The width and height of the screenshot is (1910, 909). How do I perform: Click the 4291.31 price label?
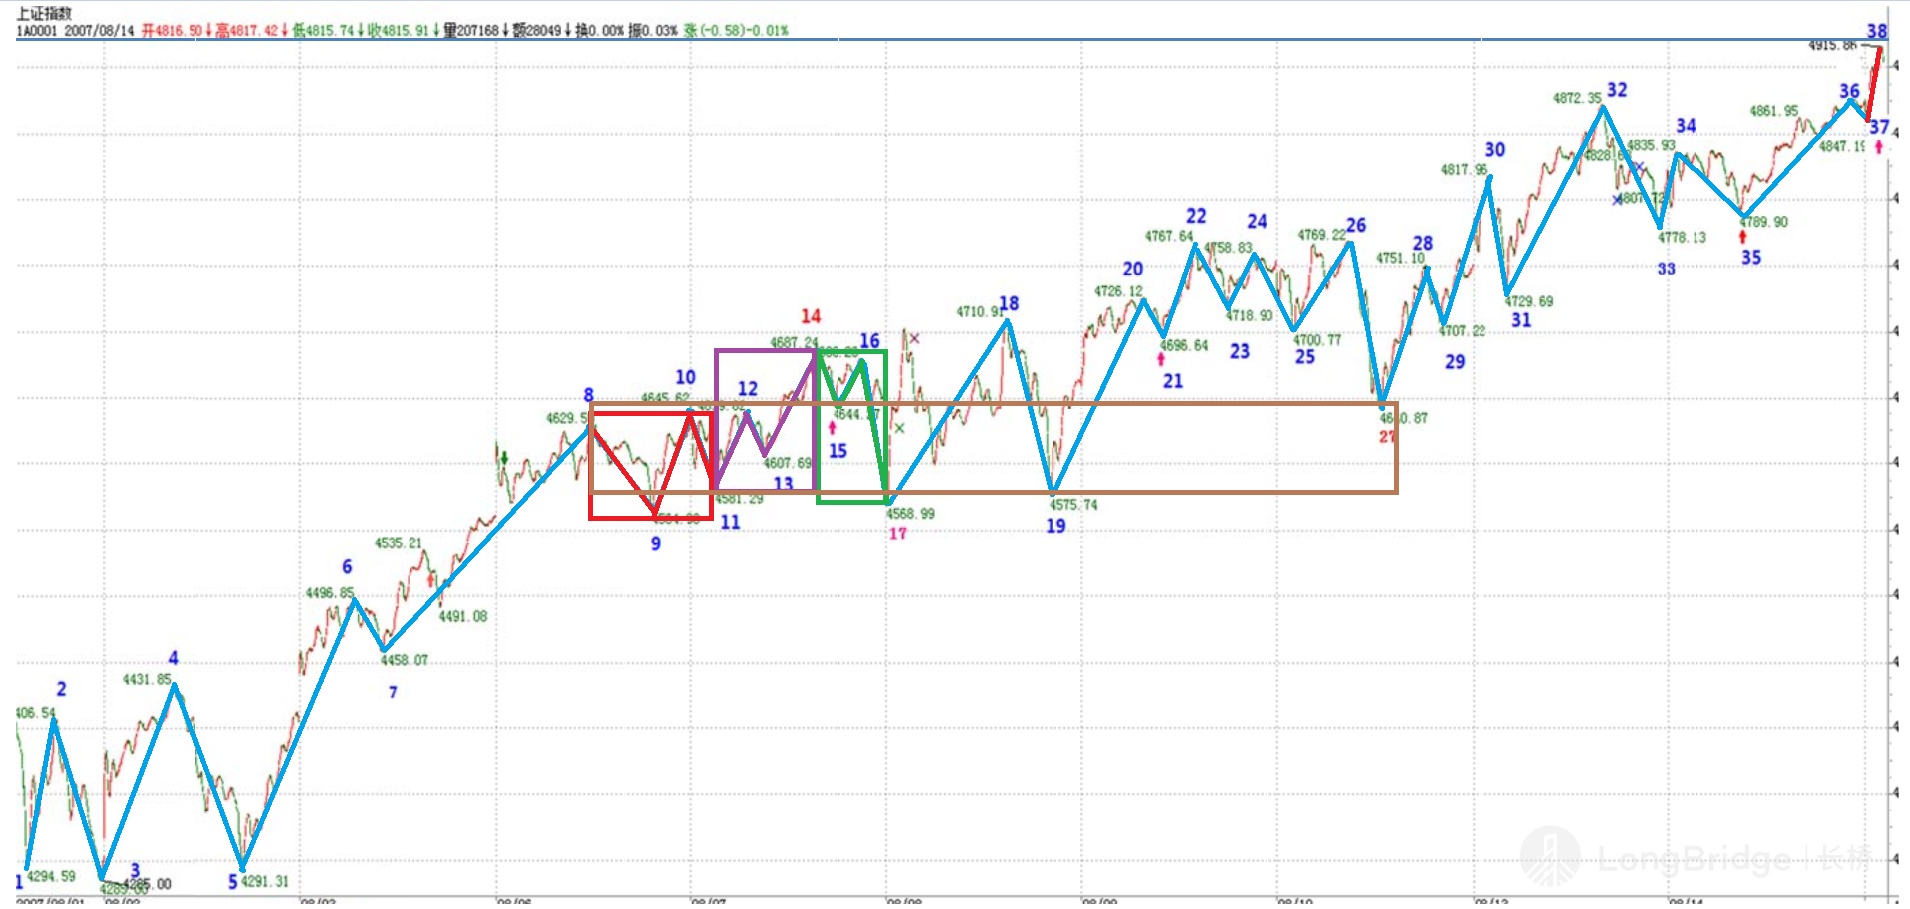click(x=265, y=881)
